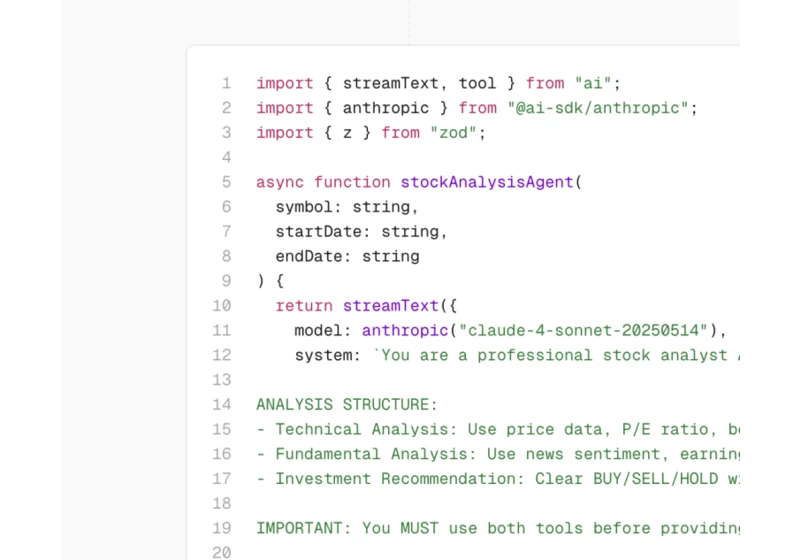Screen dimensions: 800x560
Task: Click the "startDate: string," parameter
Action: [361, 232]
